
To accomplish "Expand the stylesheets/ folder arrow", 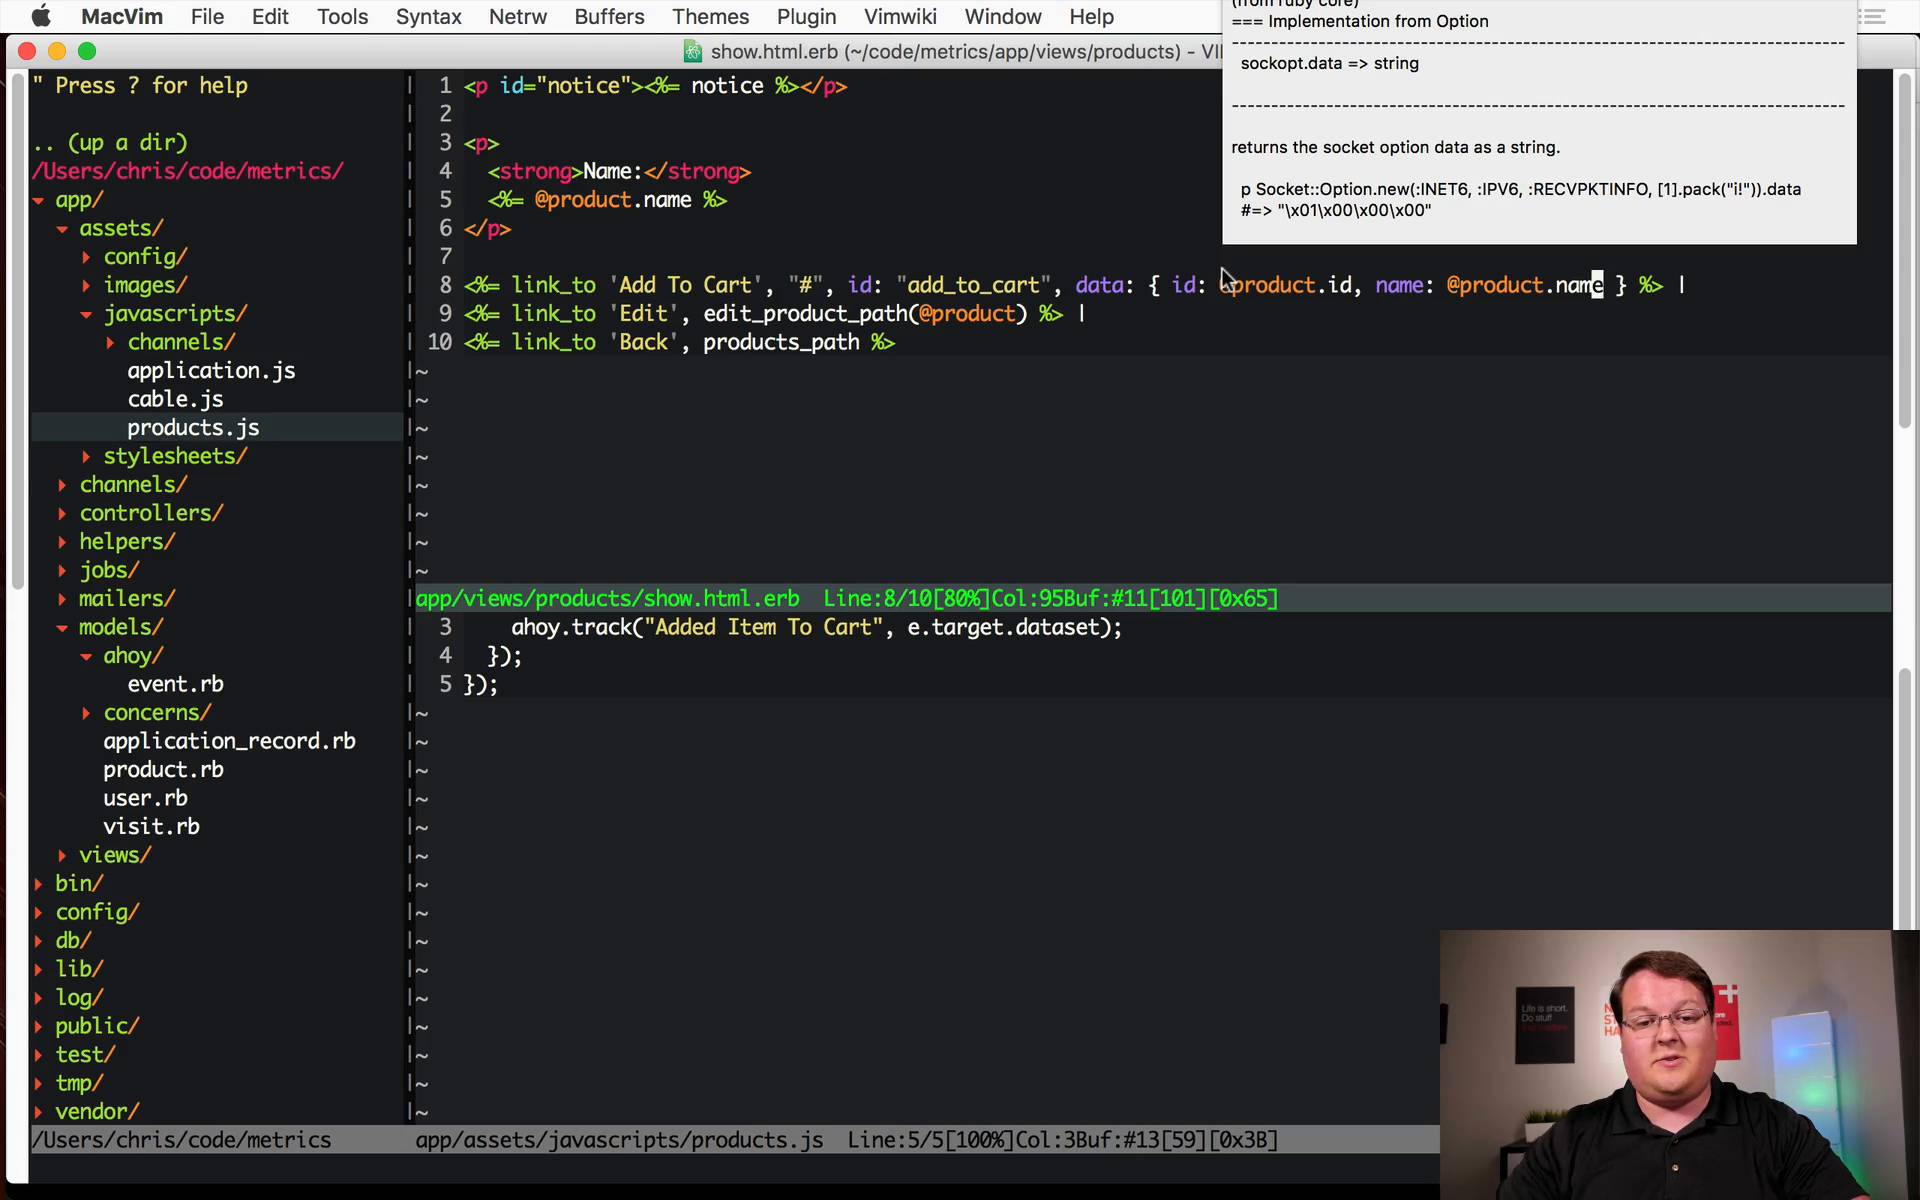I will (86, 457).
